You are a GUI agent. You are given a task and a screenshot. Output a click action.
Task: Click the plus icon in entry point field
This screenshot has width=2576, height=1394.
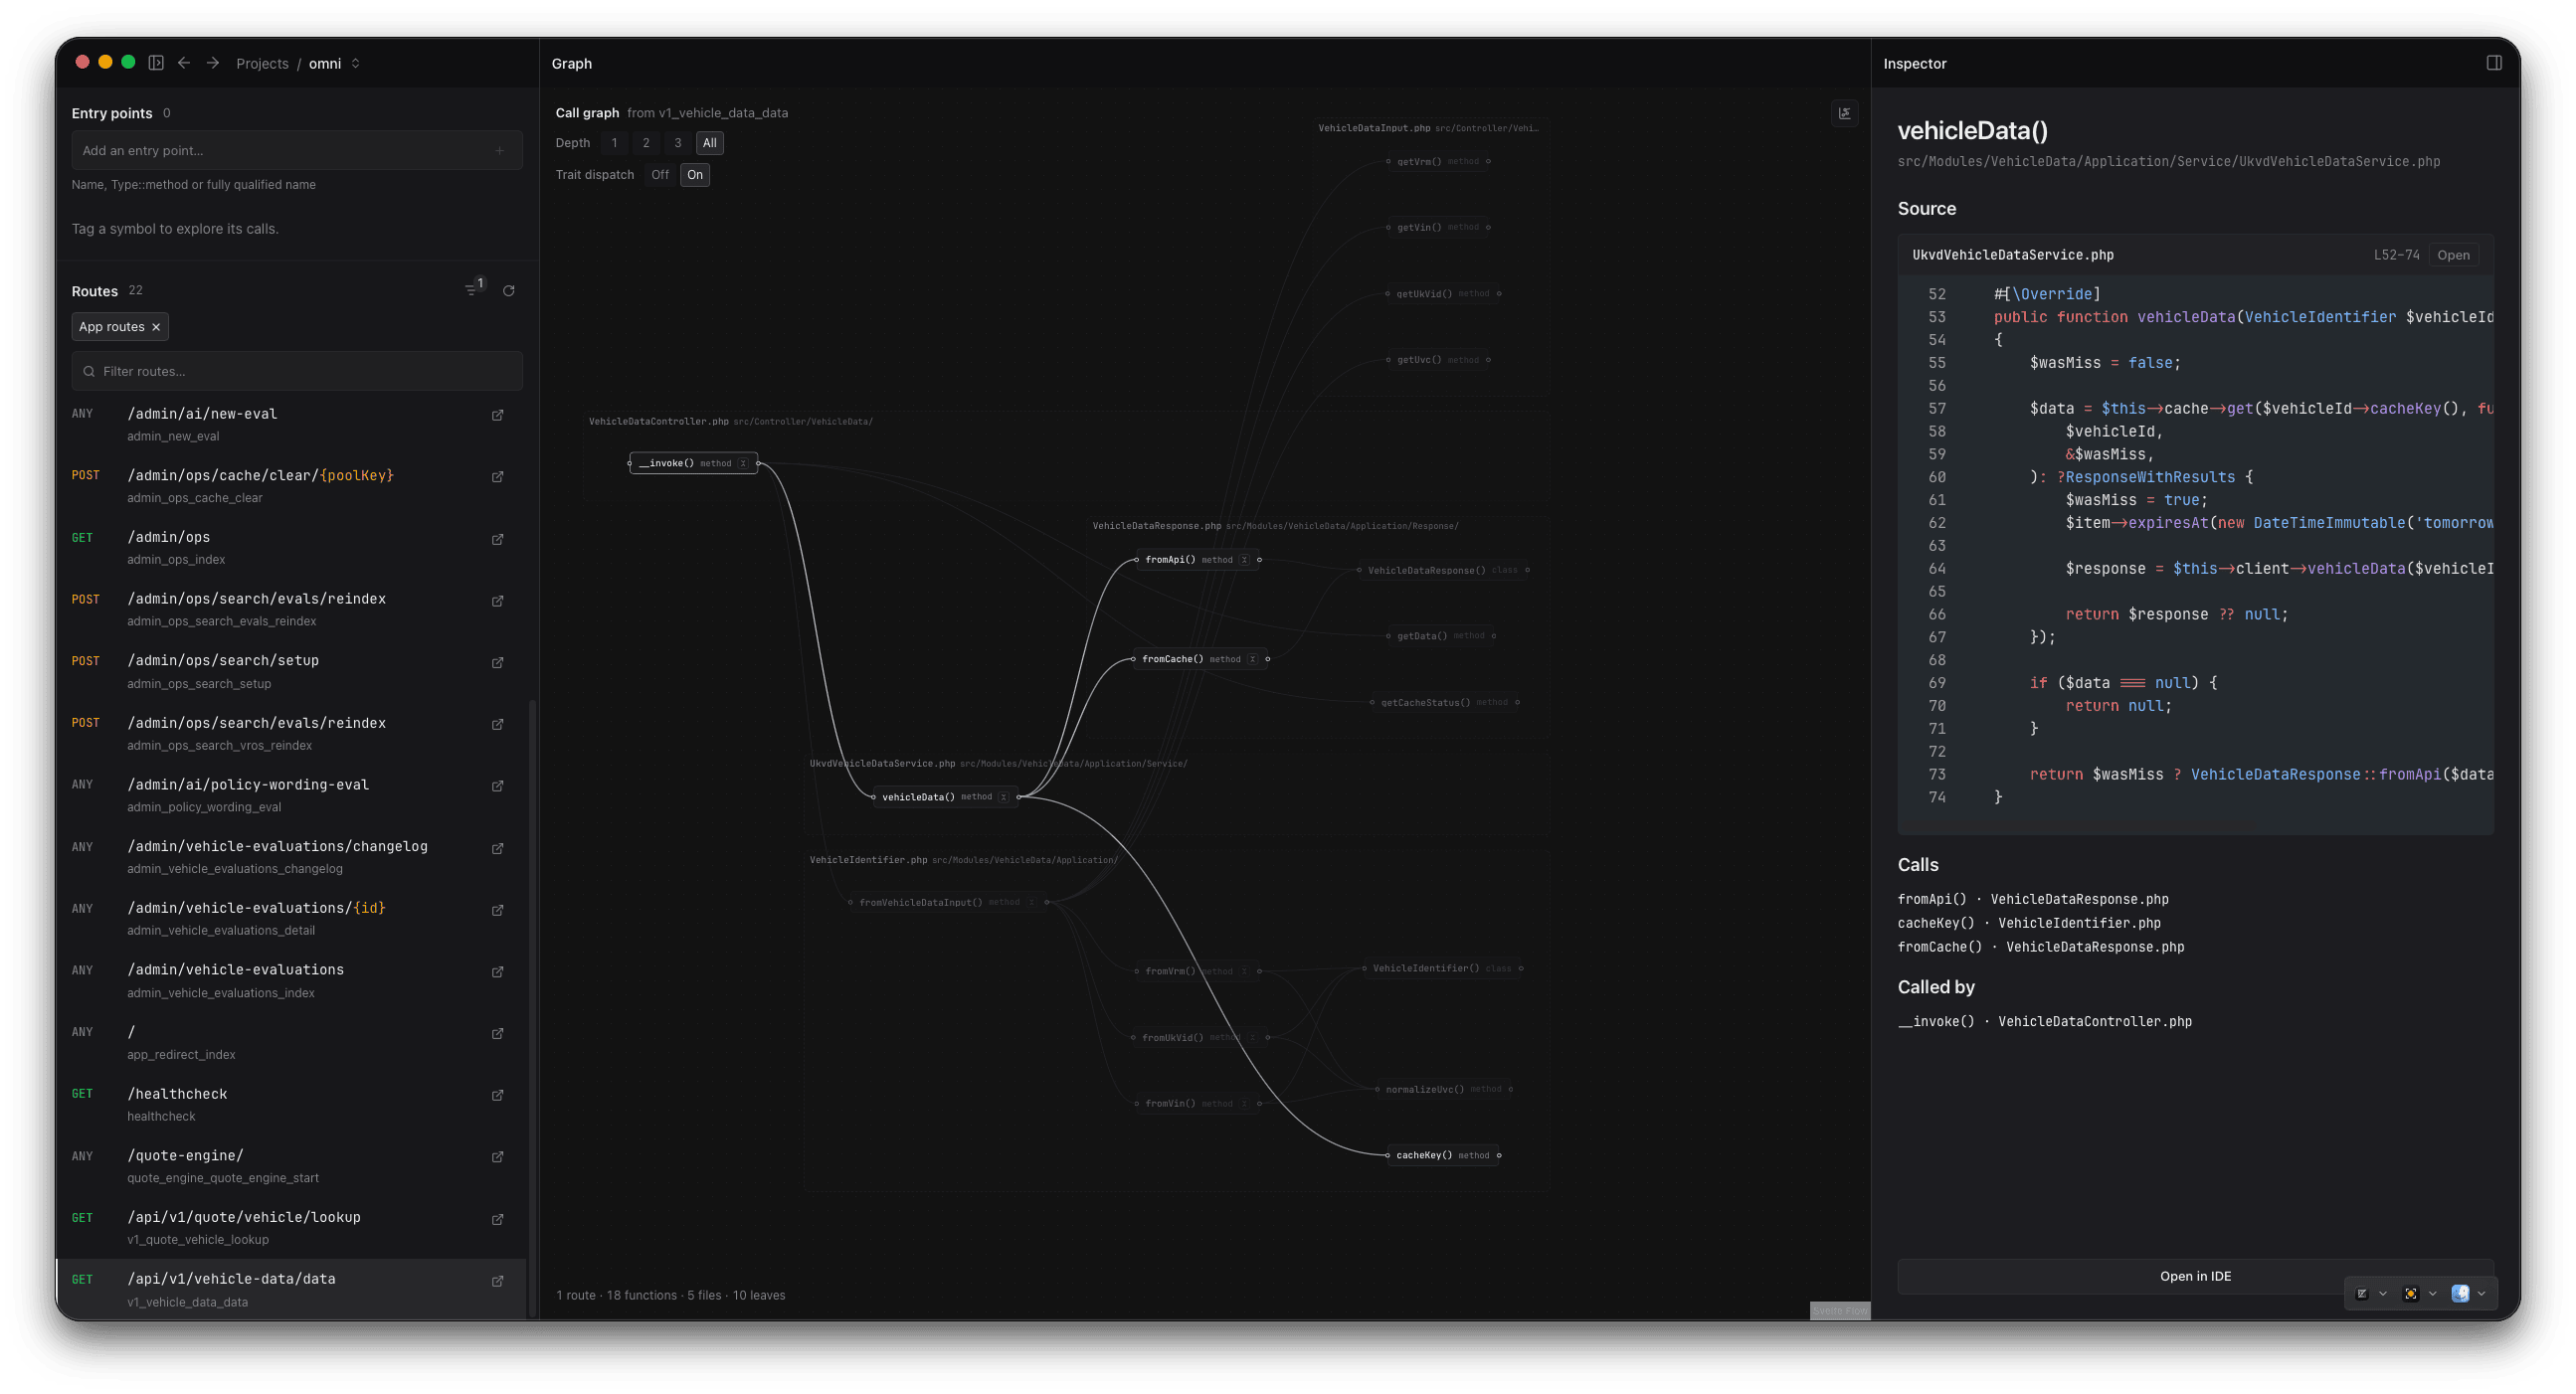point(500,150)
